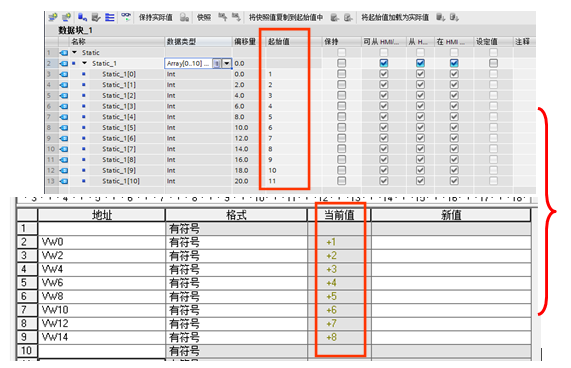Toggle 保持 checkbox for Static_1 row
Screen dimensions: 571x368
[x=341, y=63]
